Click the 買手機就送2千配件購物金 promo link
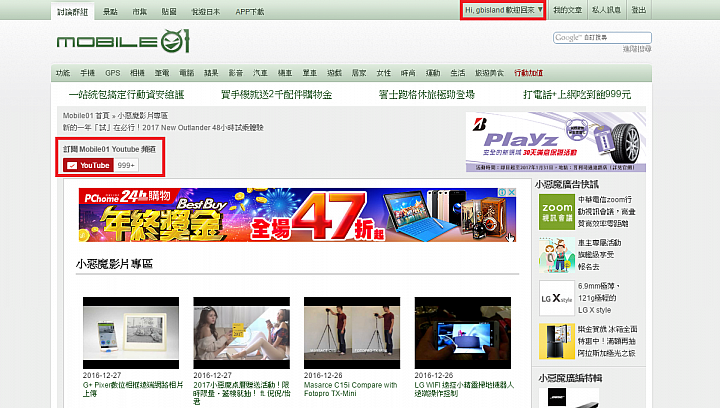 click(276, 95)
